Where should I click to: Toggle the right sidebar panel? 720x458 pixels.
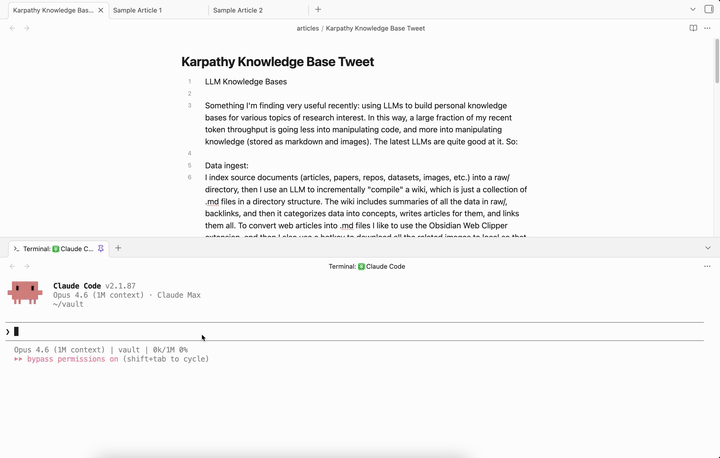[x=709, y=10]
